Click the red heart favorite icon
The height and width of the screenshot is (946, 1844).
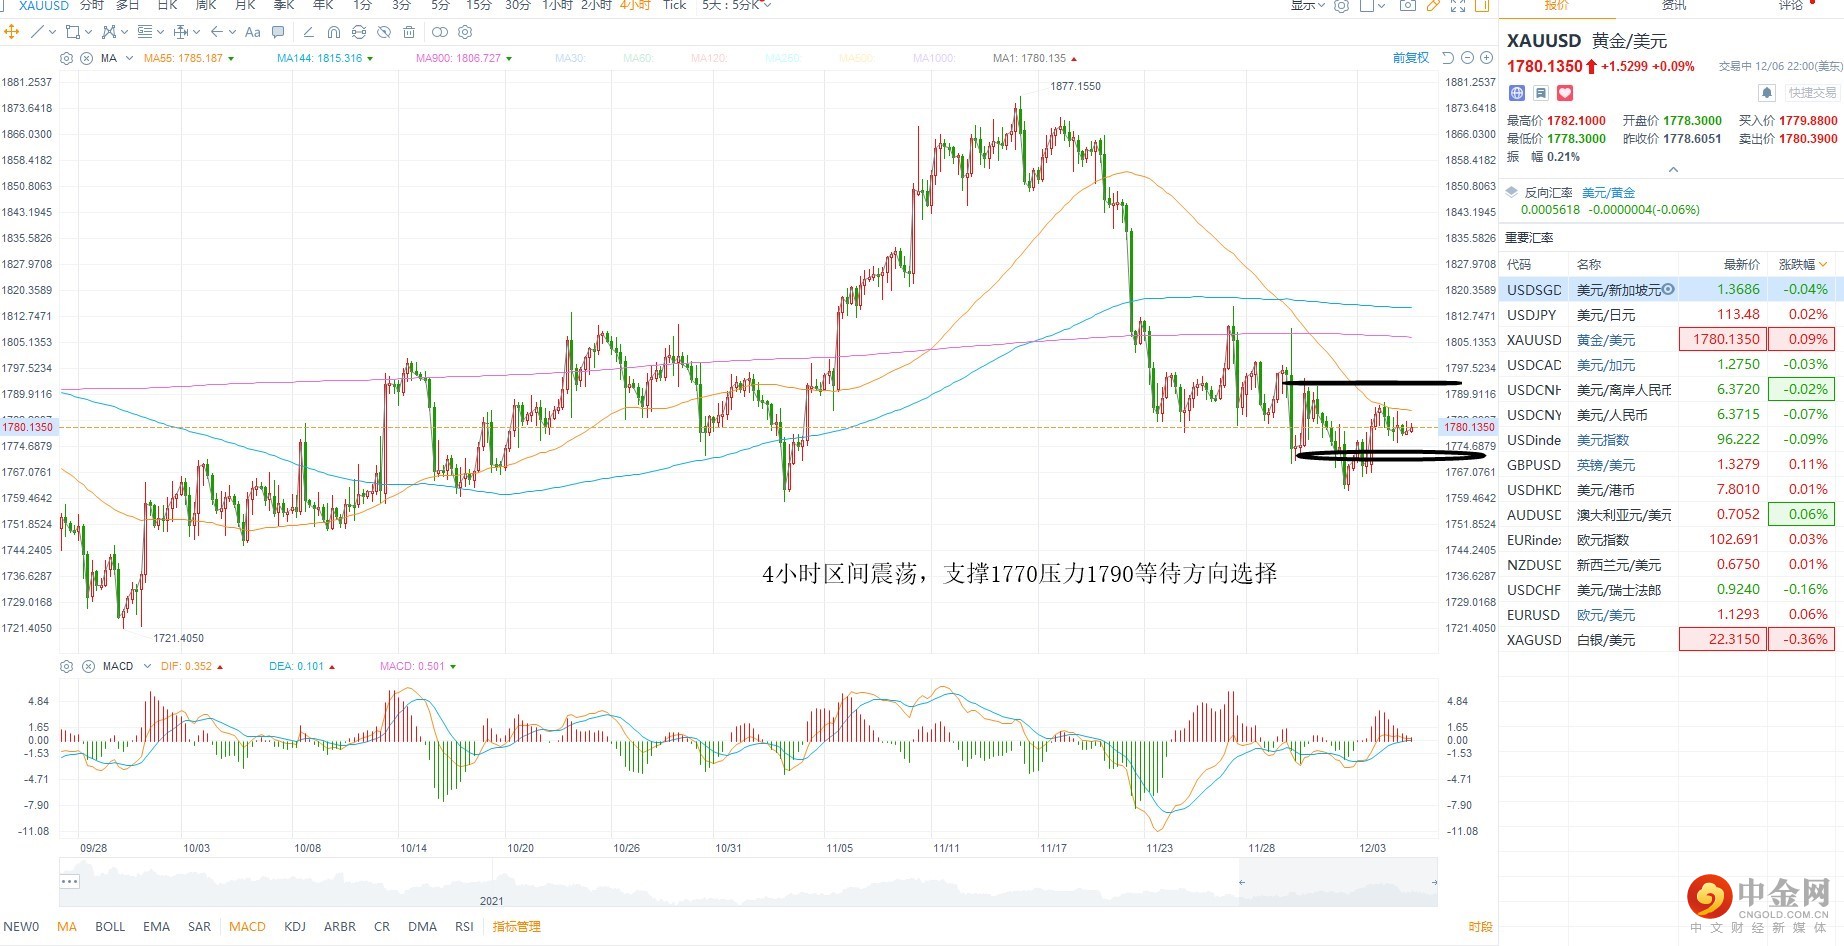tap(1565, 93)
